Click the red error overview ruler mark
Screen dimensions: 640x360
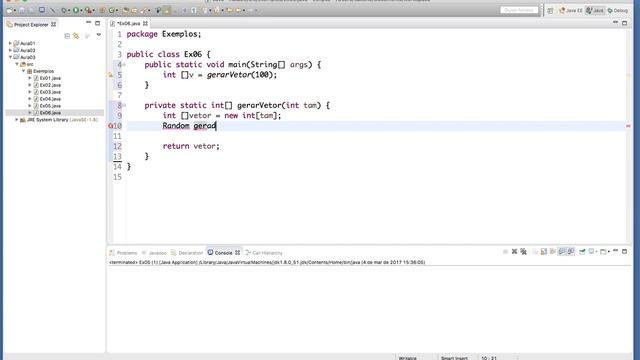click(x=628, y=126)
